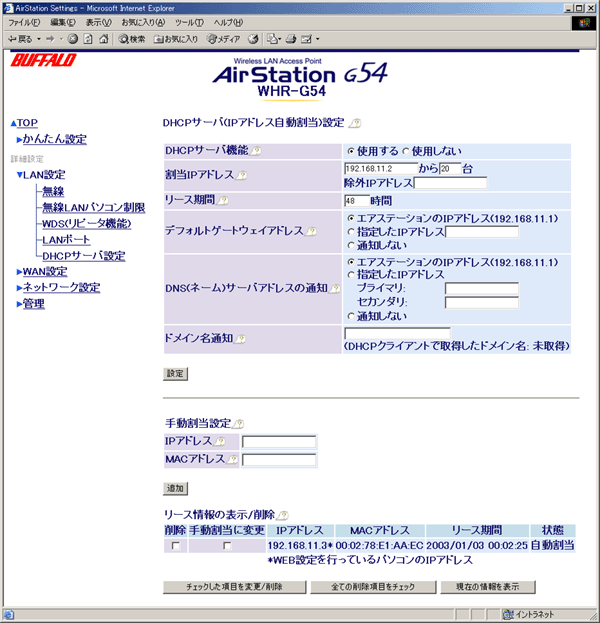Select 指定したIPアドレス for default gateway
The image size is (600, 623).
point(350,232)
